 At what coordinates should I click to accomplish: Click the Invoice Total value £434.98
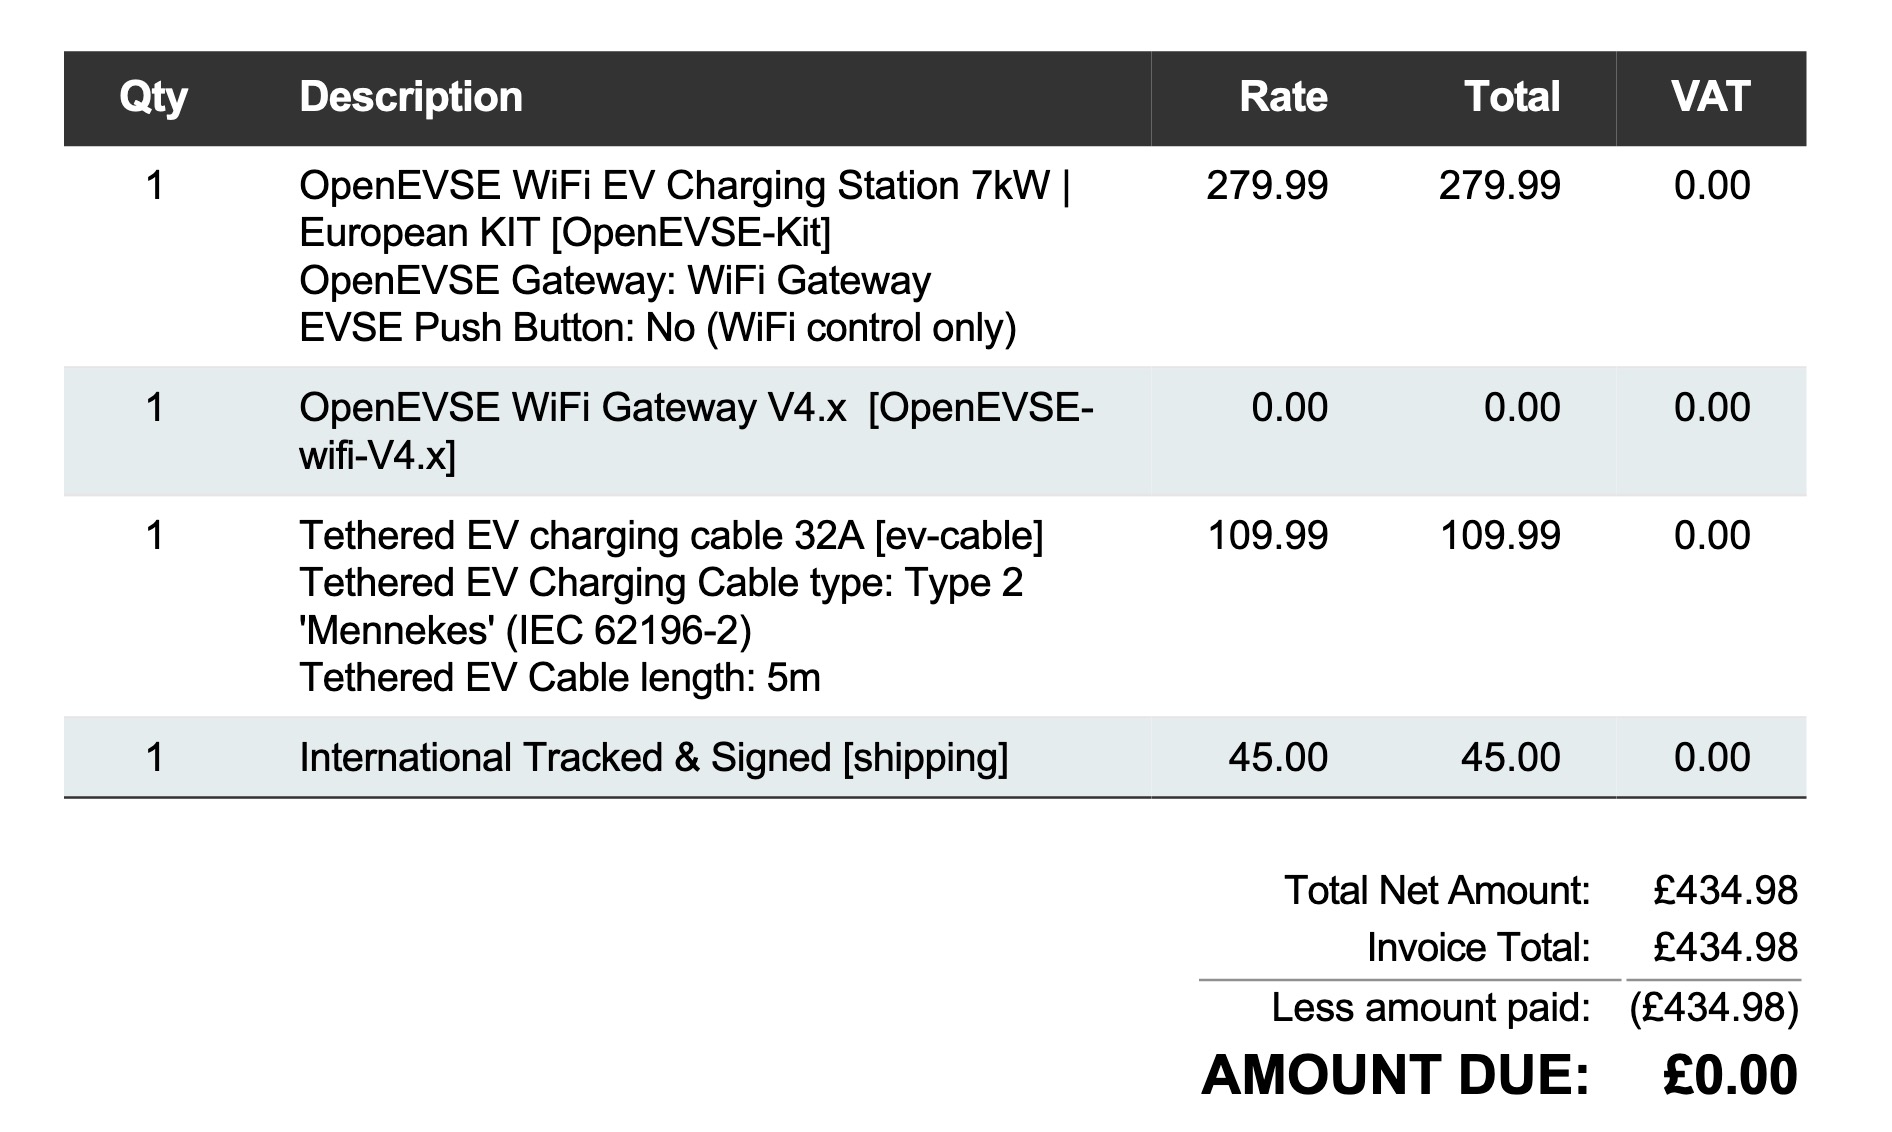1725,947
